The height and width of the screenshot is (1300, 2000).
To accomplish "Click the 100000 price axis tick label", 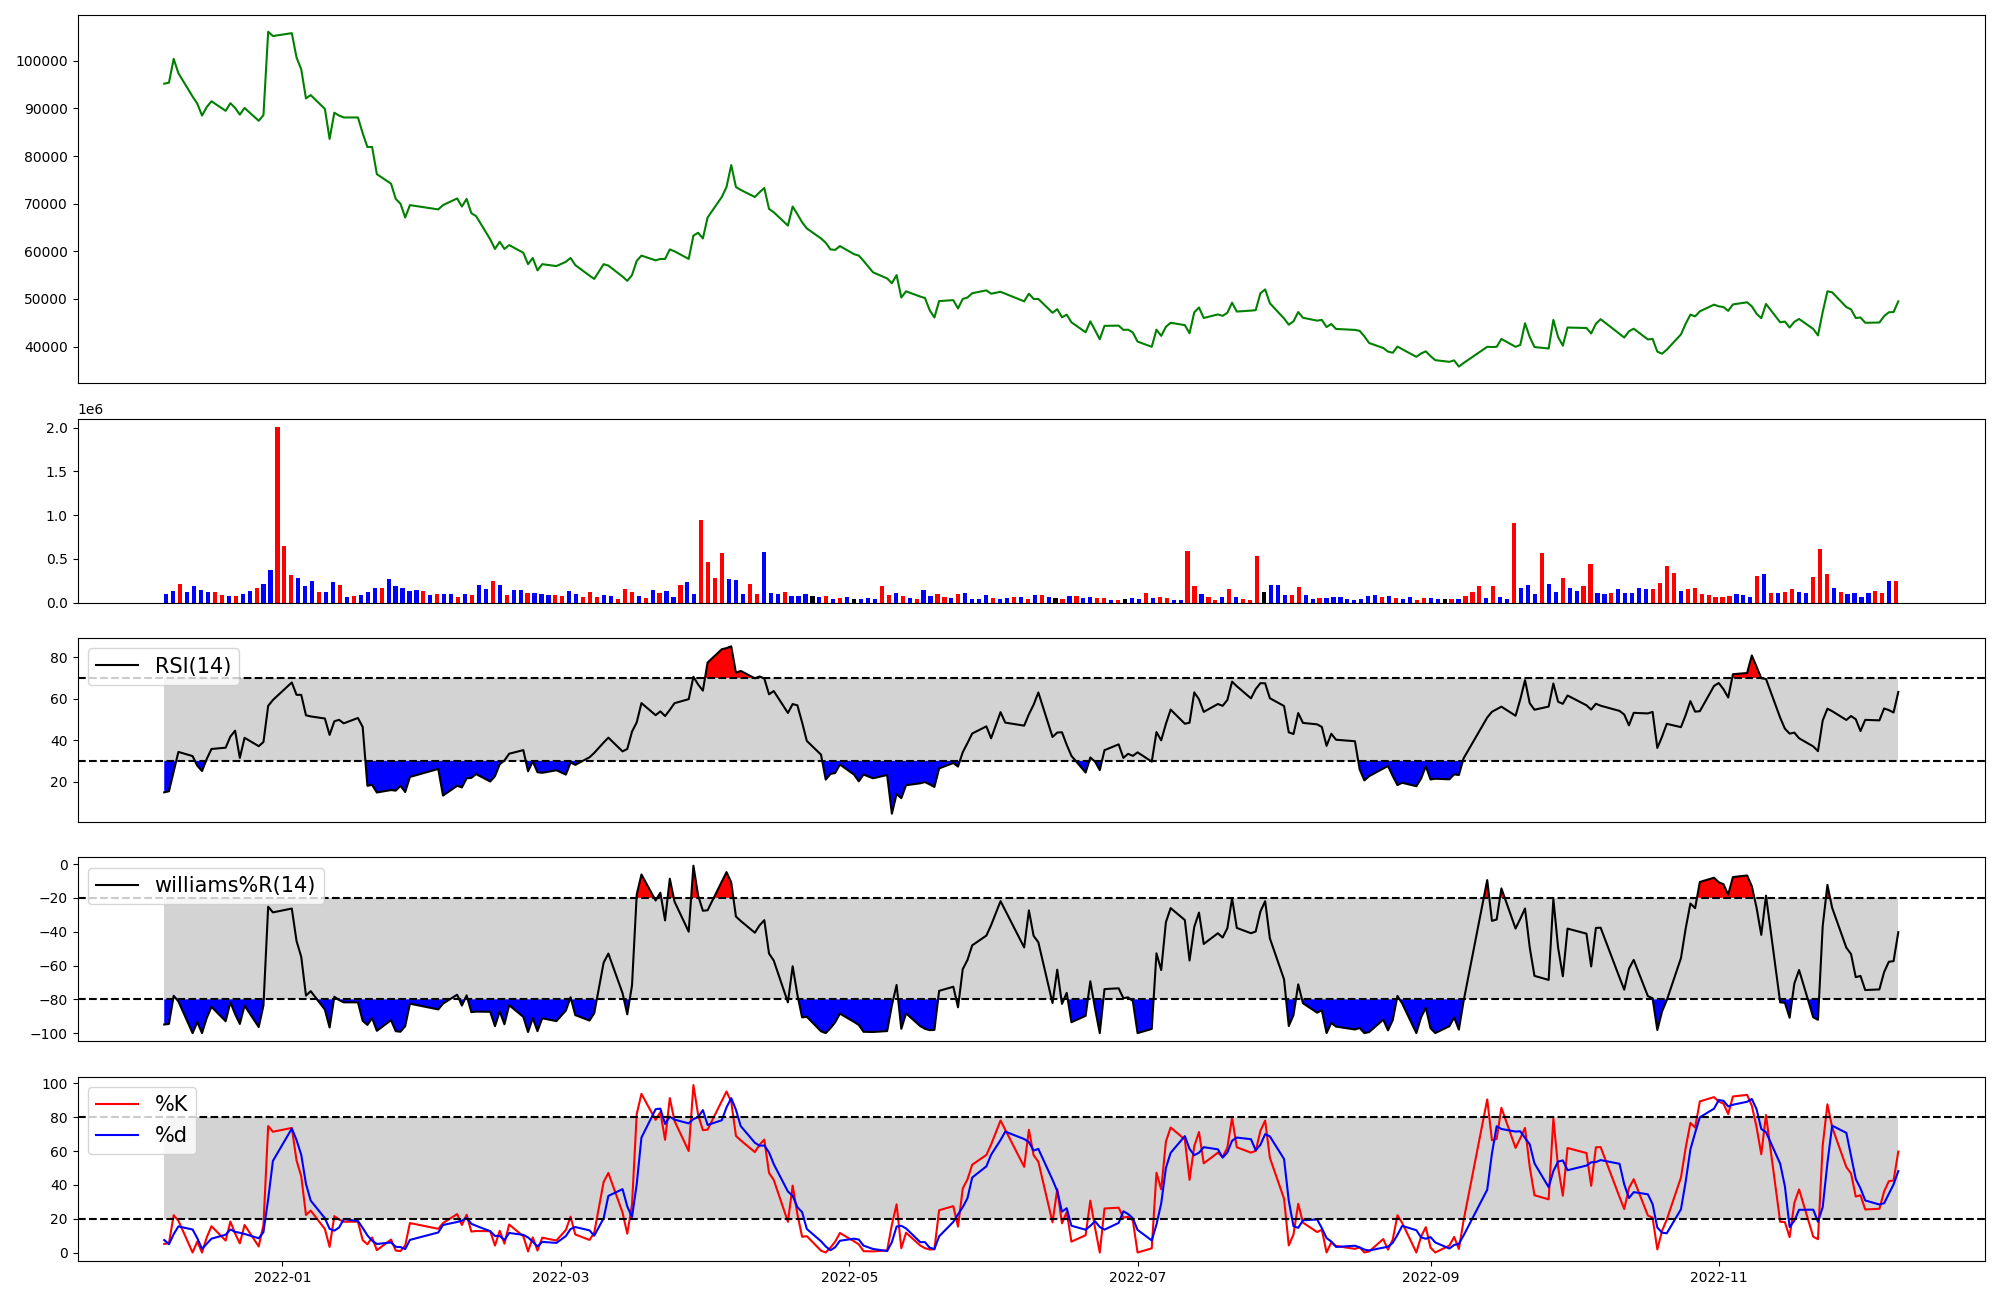I will point(42,62).
